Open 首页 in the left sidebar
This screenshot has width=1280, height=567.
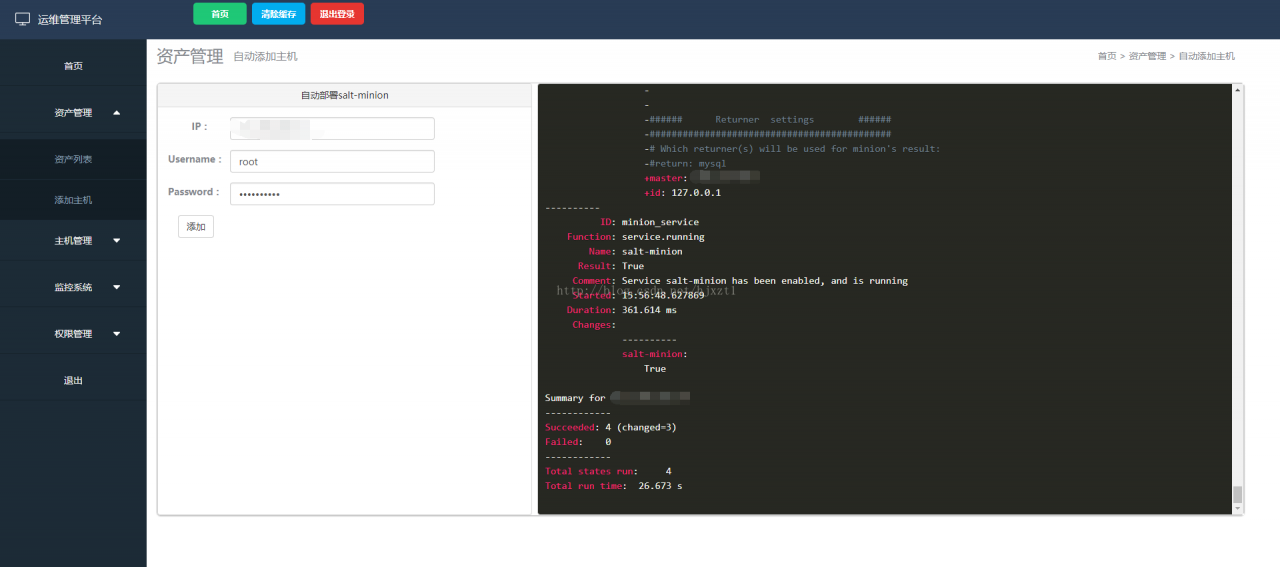(x=73, y=66)
